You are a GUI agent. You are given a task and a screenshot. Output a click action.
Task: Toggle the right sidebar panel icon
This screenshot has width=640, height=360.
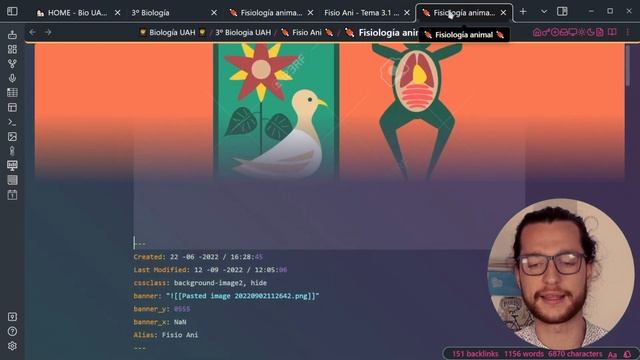[562, 11]
